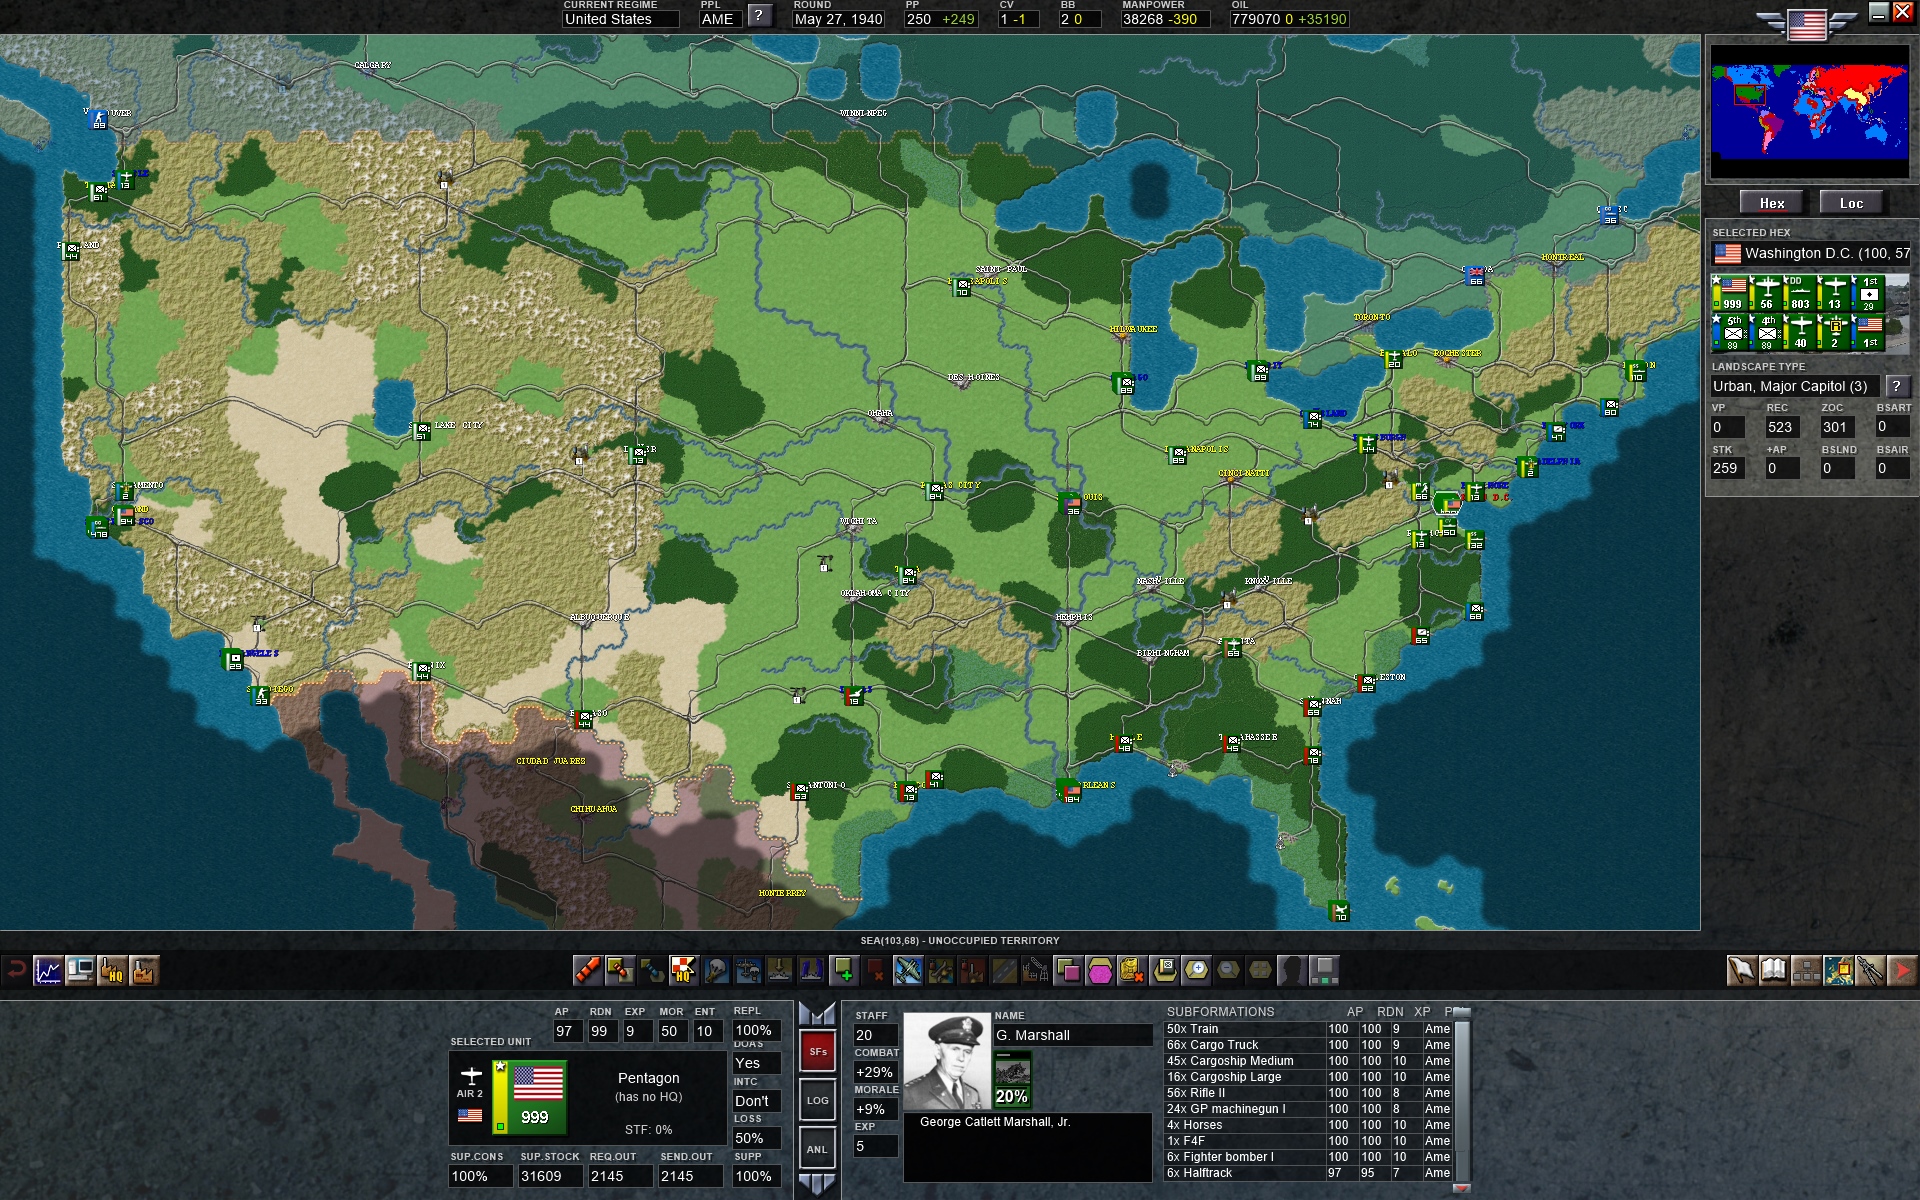Click the selected Pentagon unit large counter
1920x1200 pixels.
530,1097
